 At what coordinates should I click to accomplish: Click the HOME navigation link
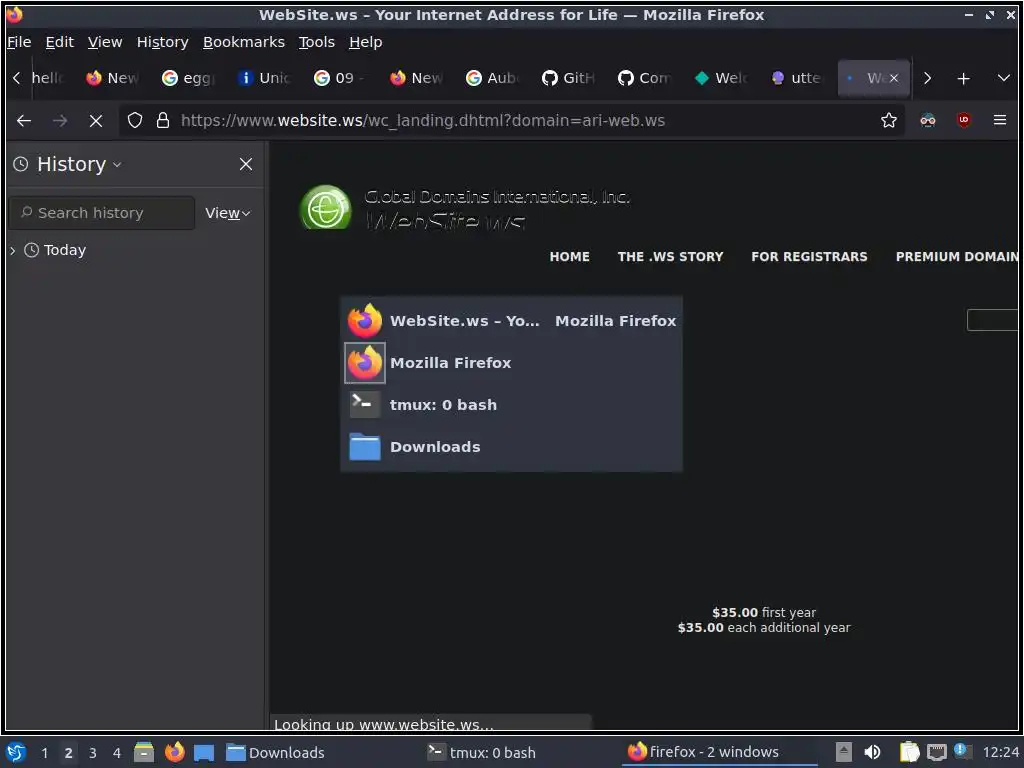tap(569, 257)
